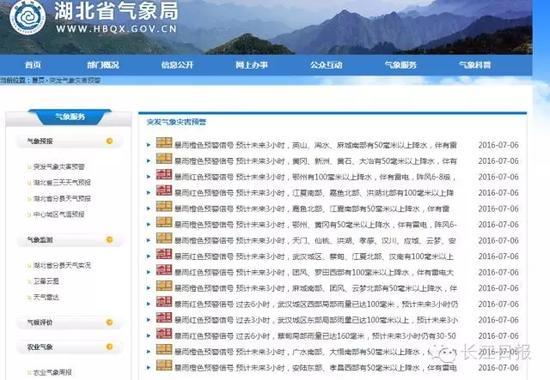Click the Hubei Meteorological Bureau round logo
Viewport: 550px width, 380px height.
pyautogui.click(x=27, y=17)
